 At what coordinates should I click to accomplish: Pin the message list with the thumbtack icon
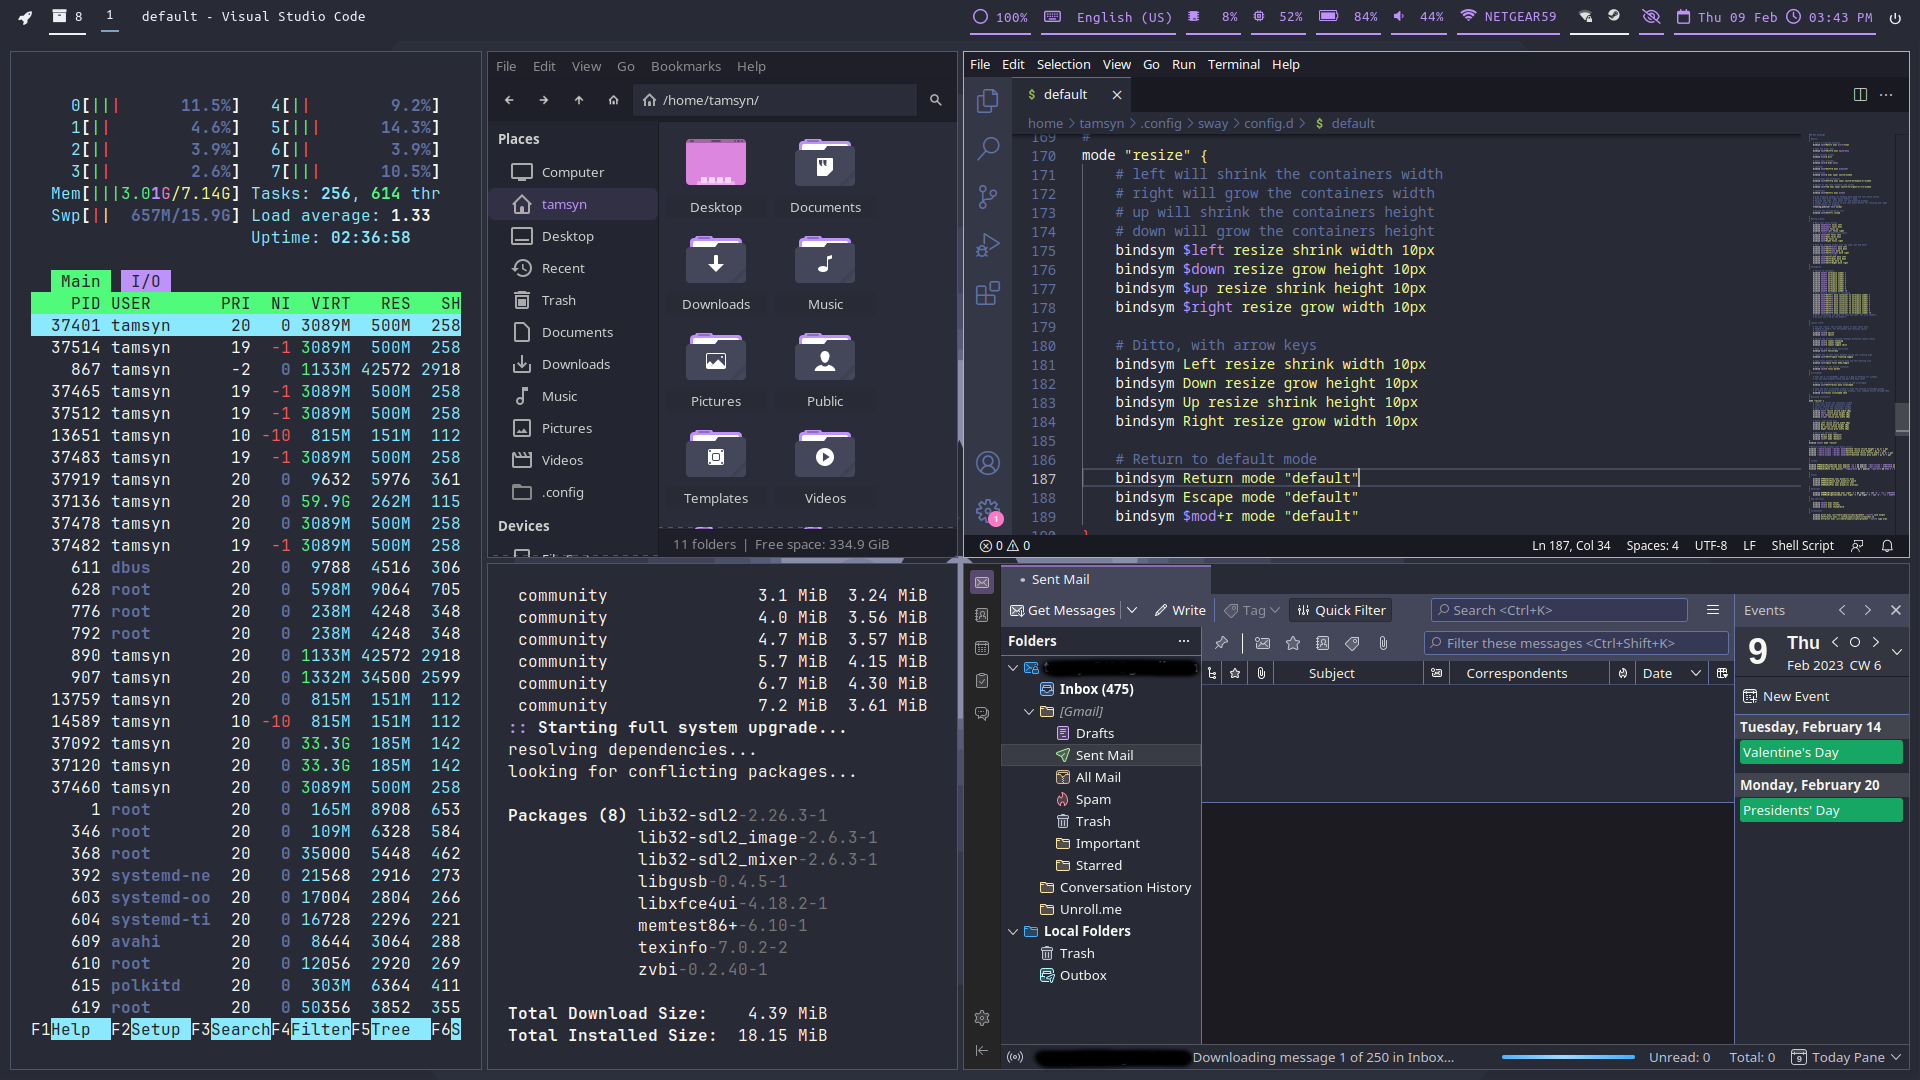[1221, 643]
